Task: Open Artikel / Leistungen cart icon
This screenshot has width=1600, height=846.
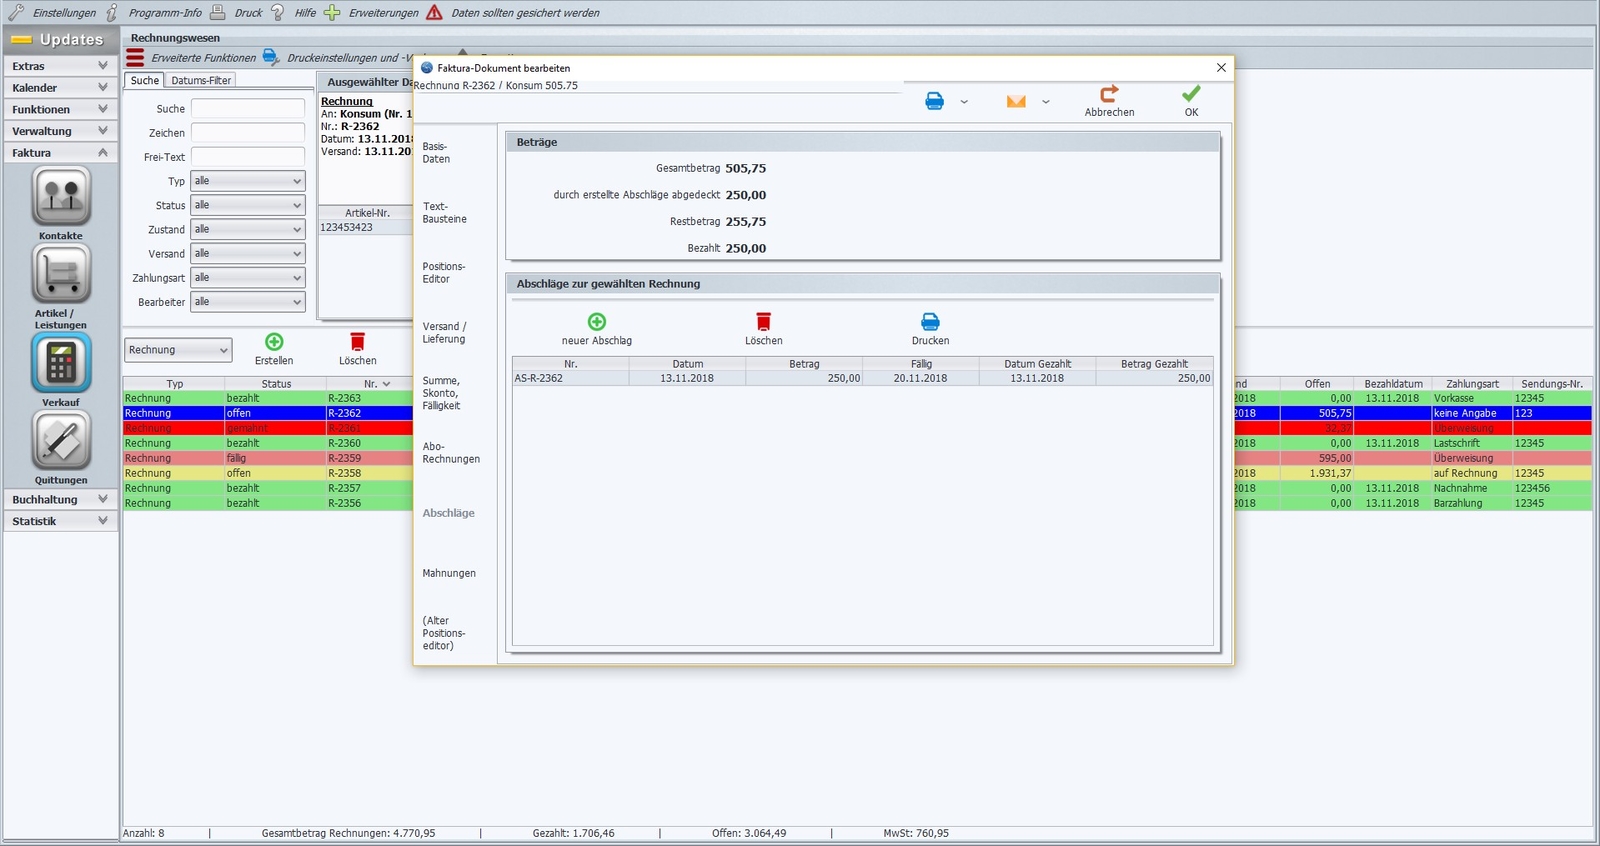Action: click(61, 274)
